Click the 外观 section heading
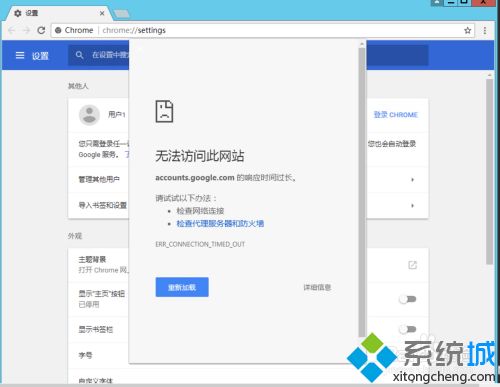Viewport: 500px width, 387px height. pyautogui.click(x=75, y=236)
